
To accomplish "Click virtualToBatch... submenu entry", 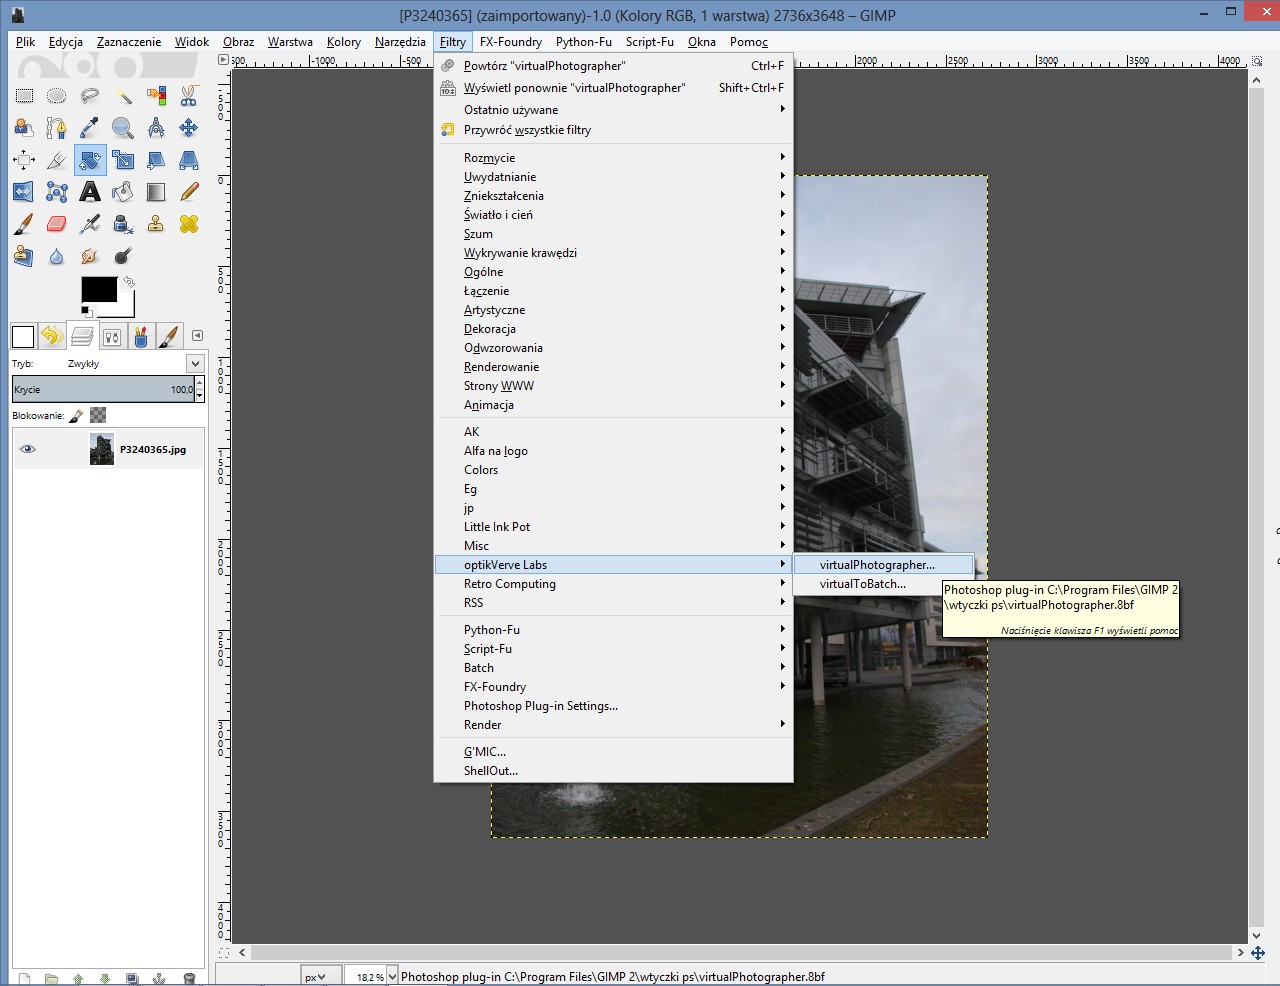I will pyautogui.click(x=862, y=584).
